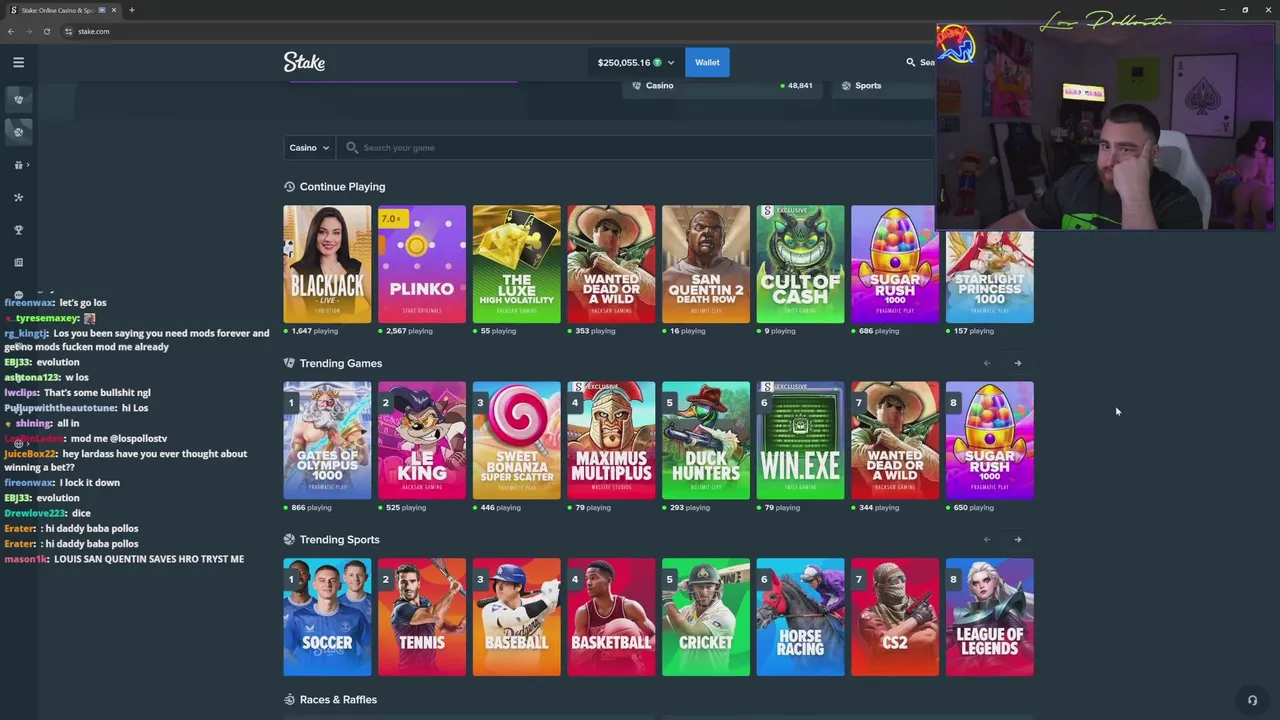Click the Trending Games heading icon
Screen dimensions: 1280x720
[x=289, y=363]
